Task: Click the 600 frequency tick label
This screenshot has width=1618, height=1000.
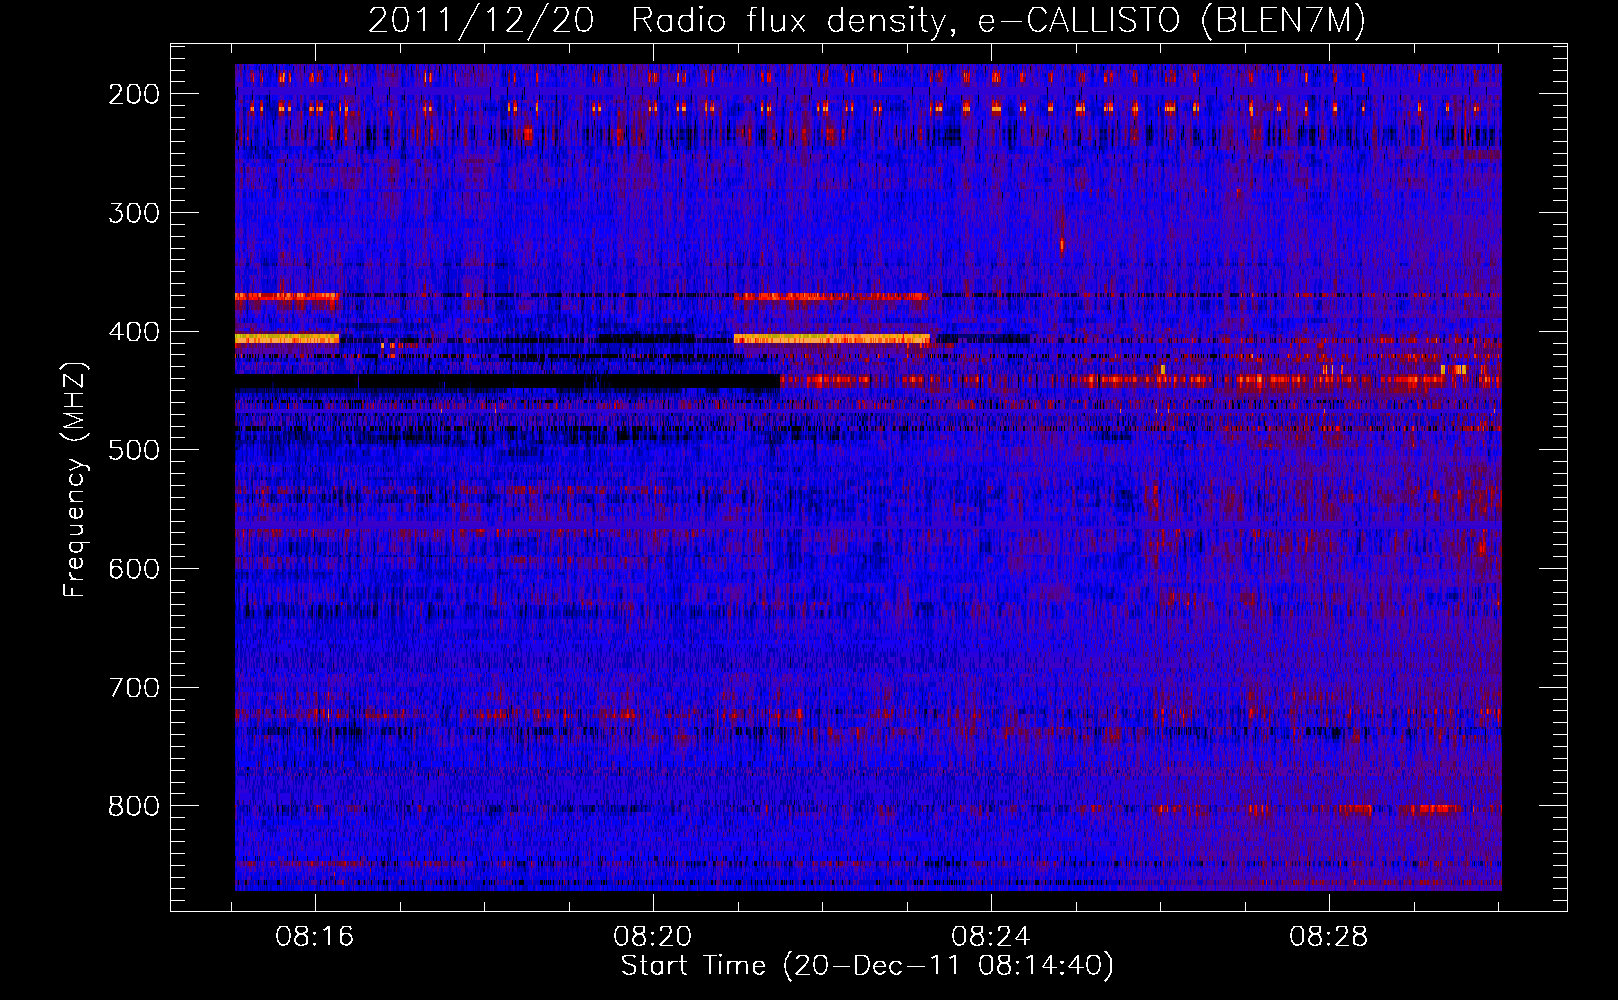Action: pyautogui.click(x=134, y=569)
